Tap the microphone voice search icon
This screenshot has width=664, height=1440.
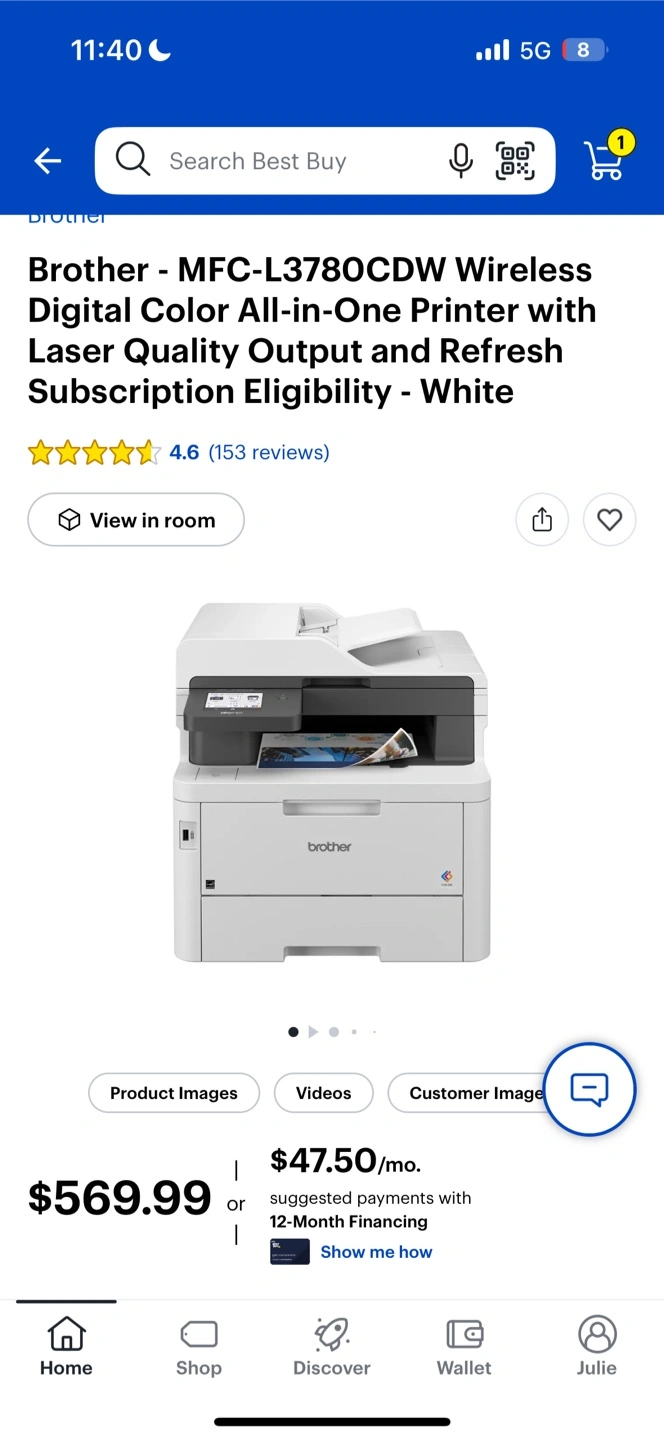click(460, 161)
